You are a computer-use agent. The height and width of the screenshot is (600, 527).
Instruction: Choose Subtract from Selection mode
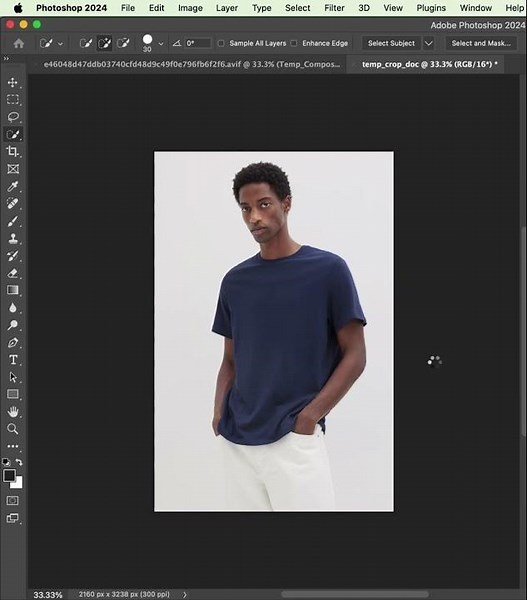pos(123,43)
